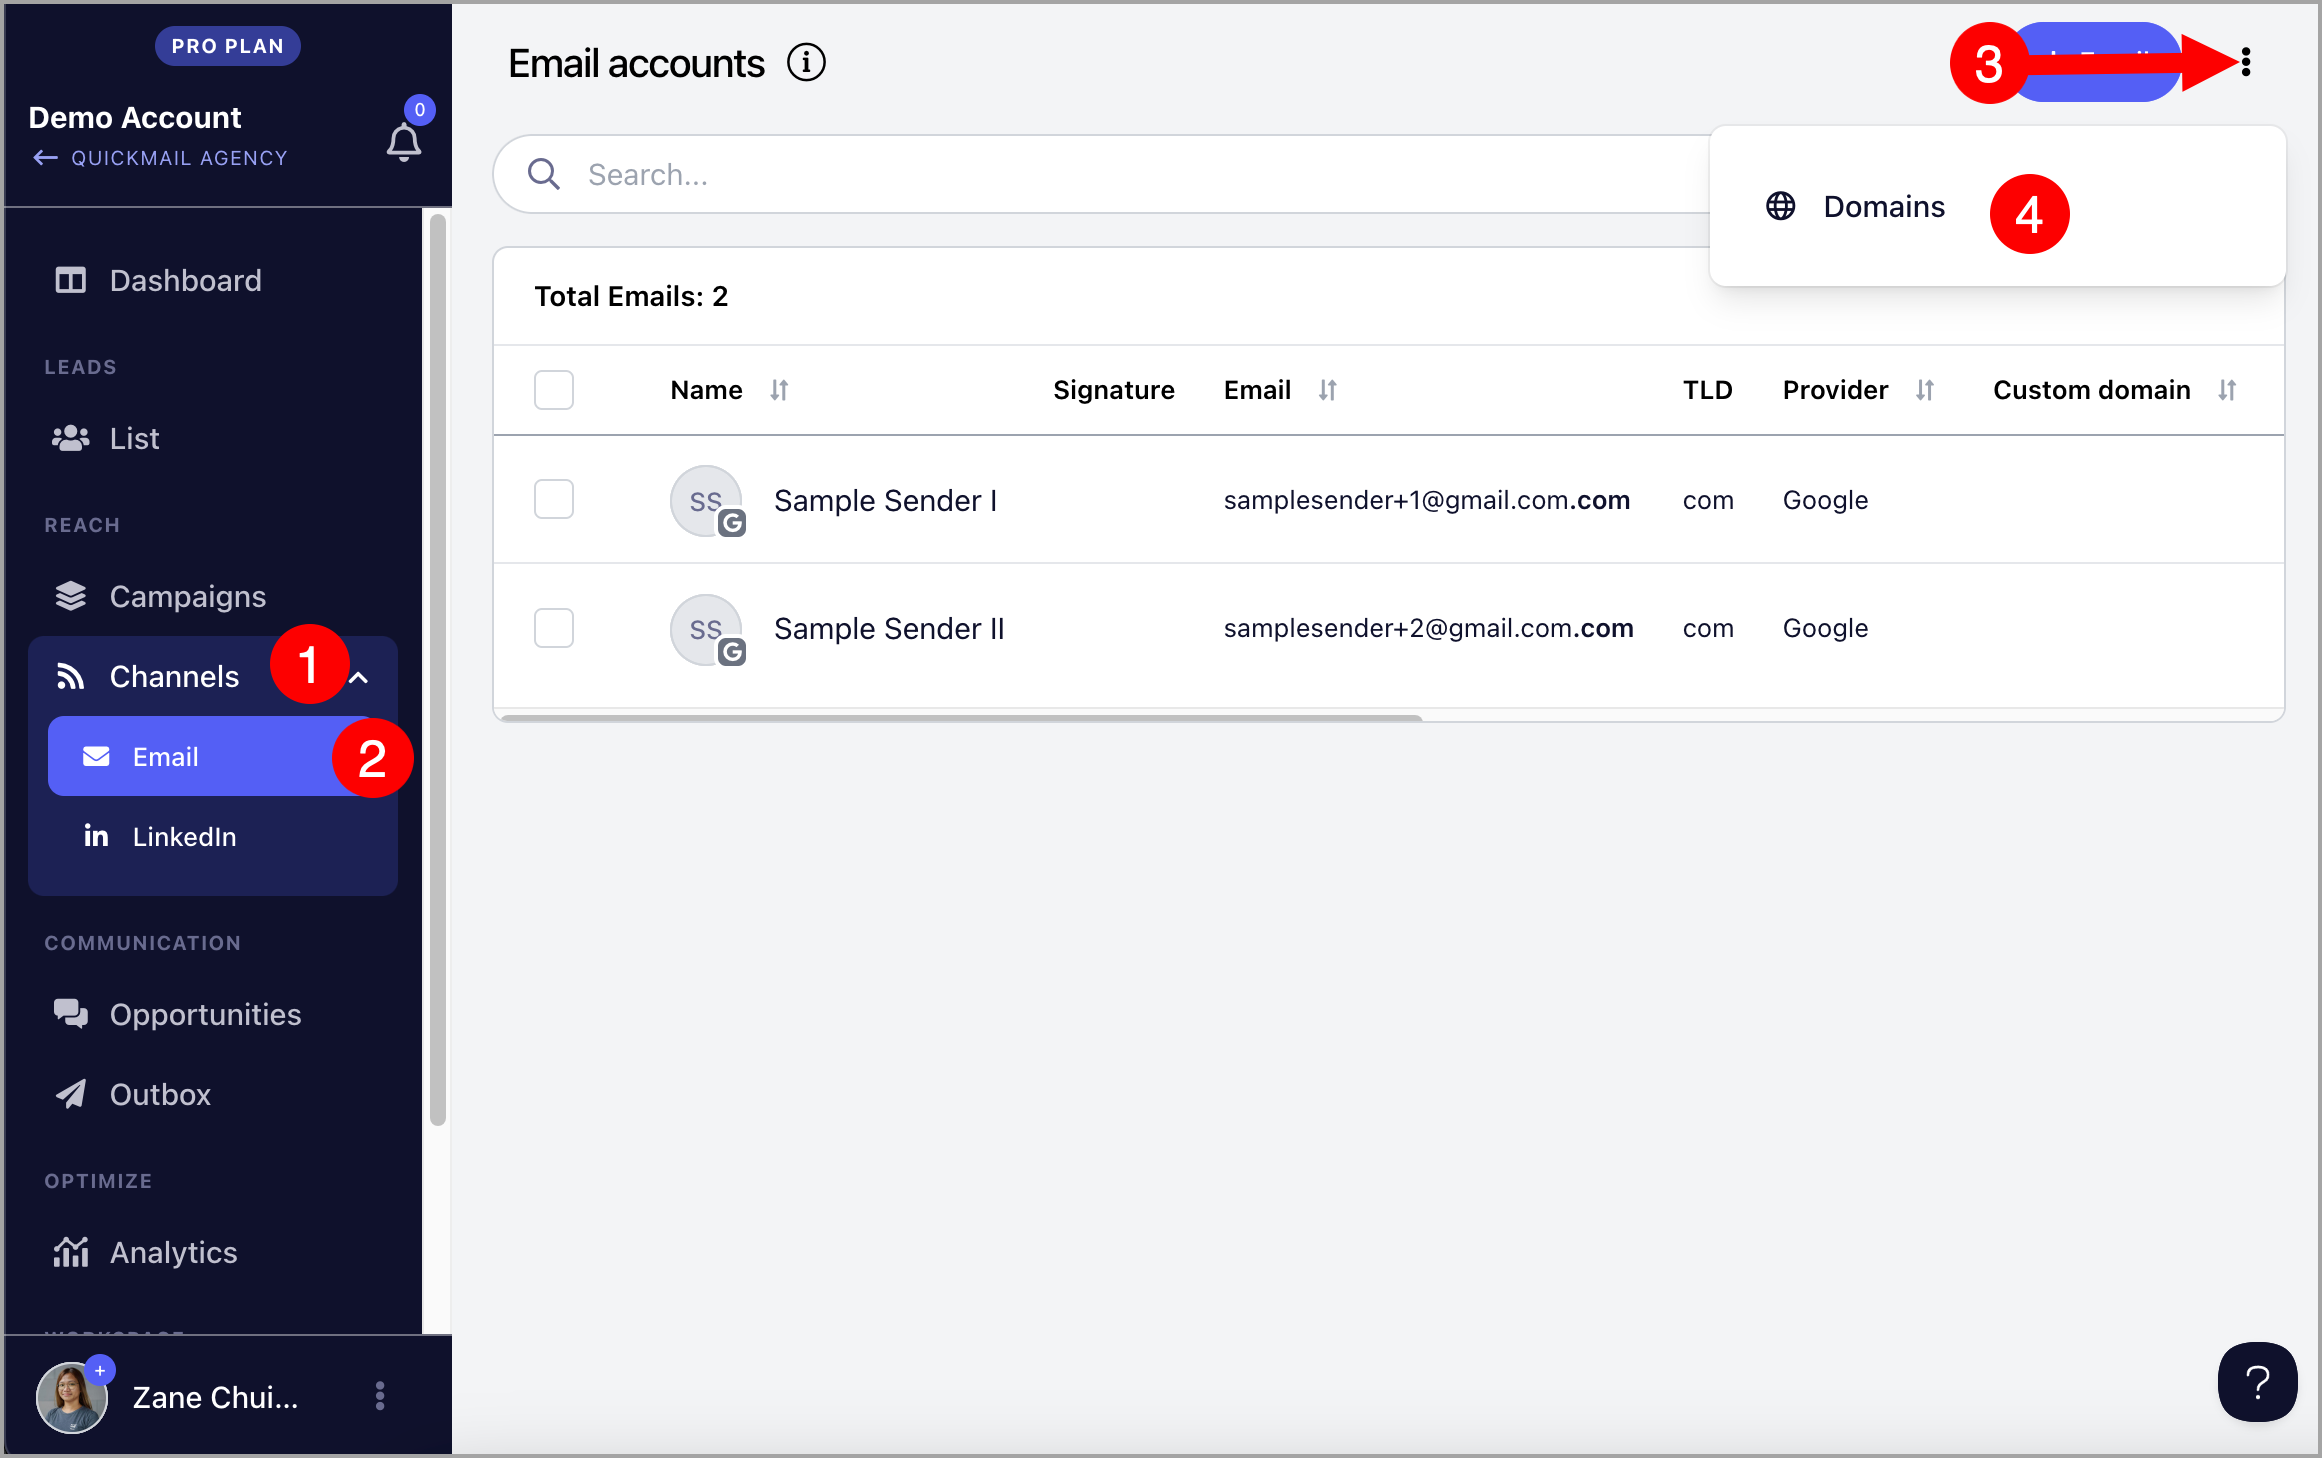This screenshot has width=2322, height=1458.
Task: Click Zane Chui user name
Action: tap(215, 1396)
